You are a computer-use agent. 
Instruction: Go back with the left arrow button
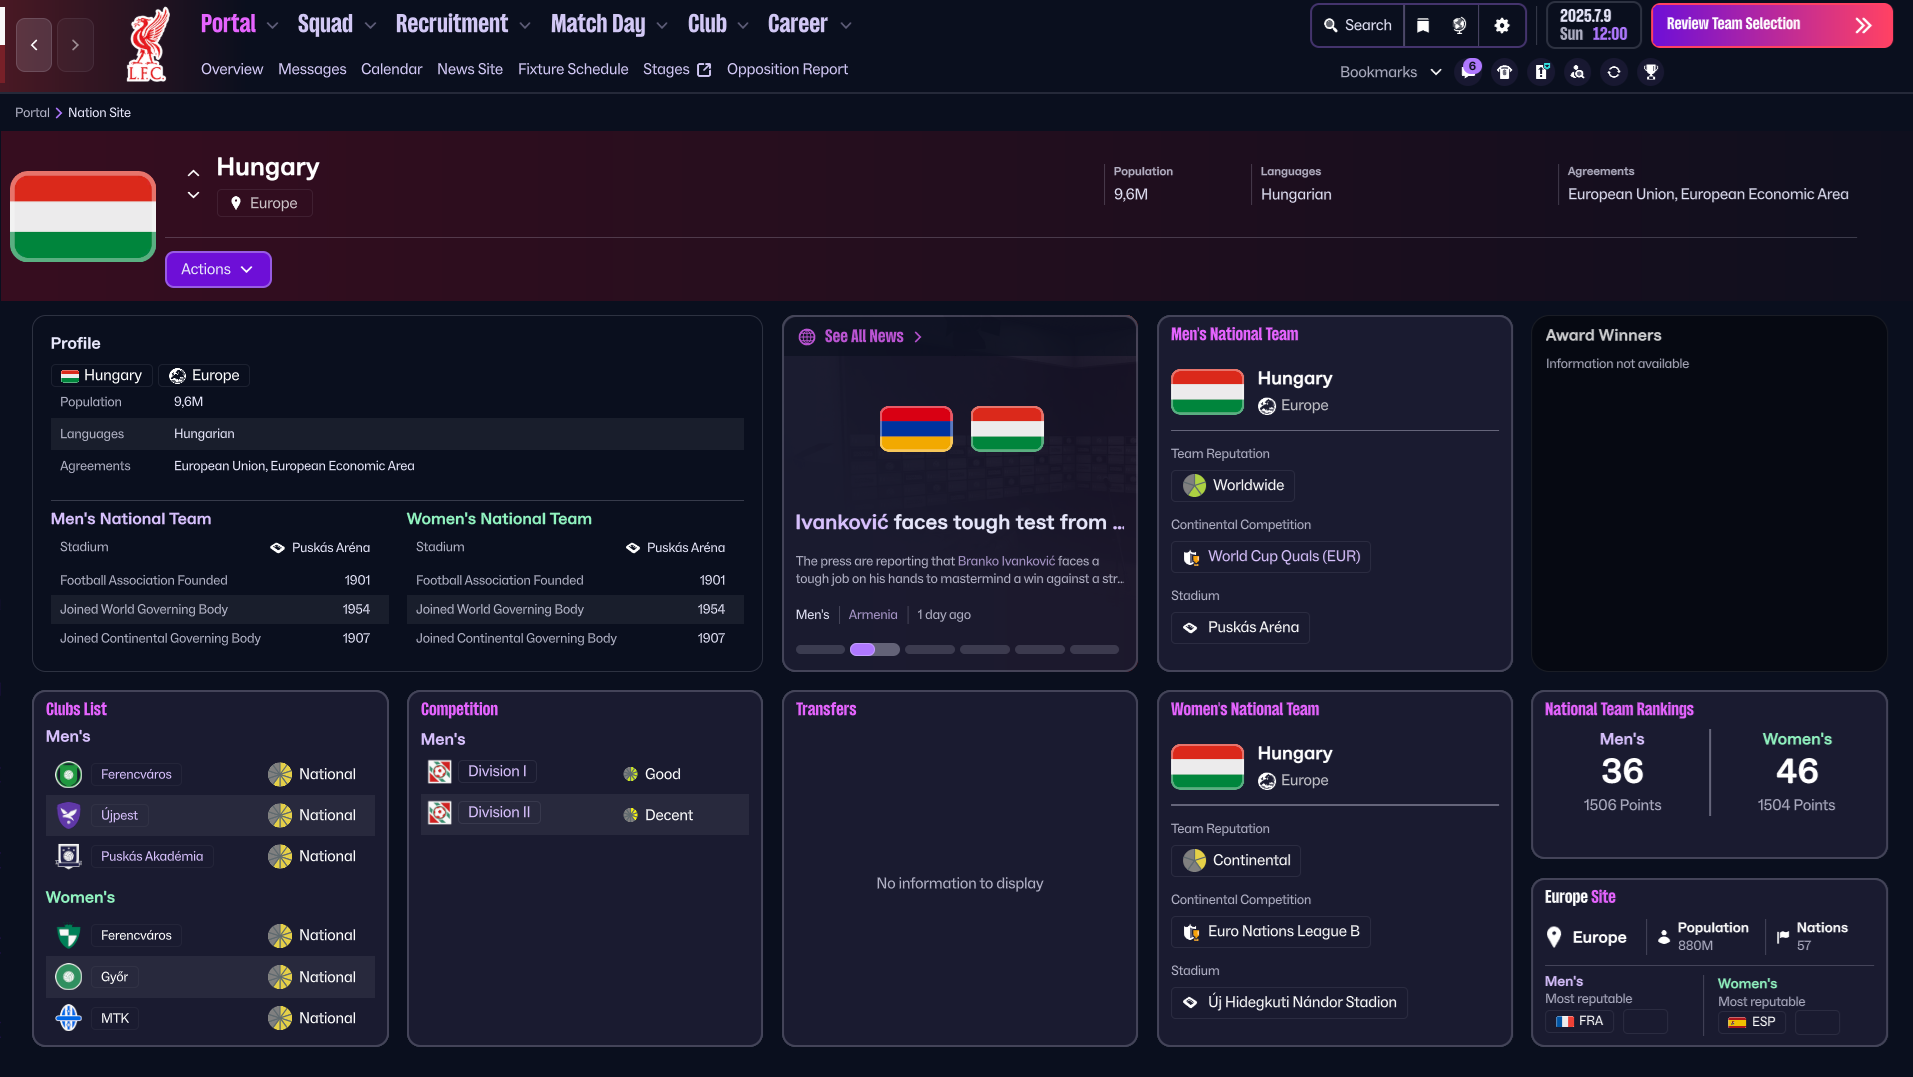coord(34,45)
